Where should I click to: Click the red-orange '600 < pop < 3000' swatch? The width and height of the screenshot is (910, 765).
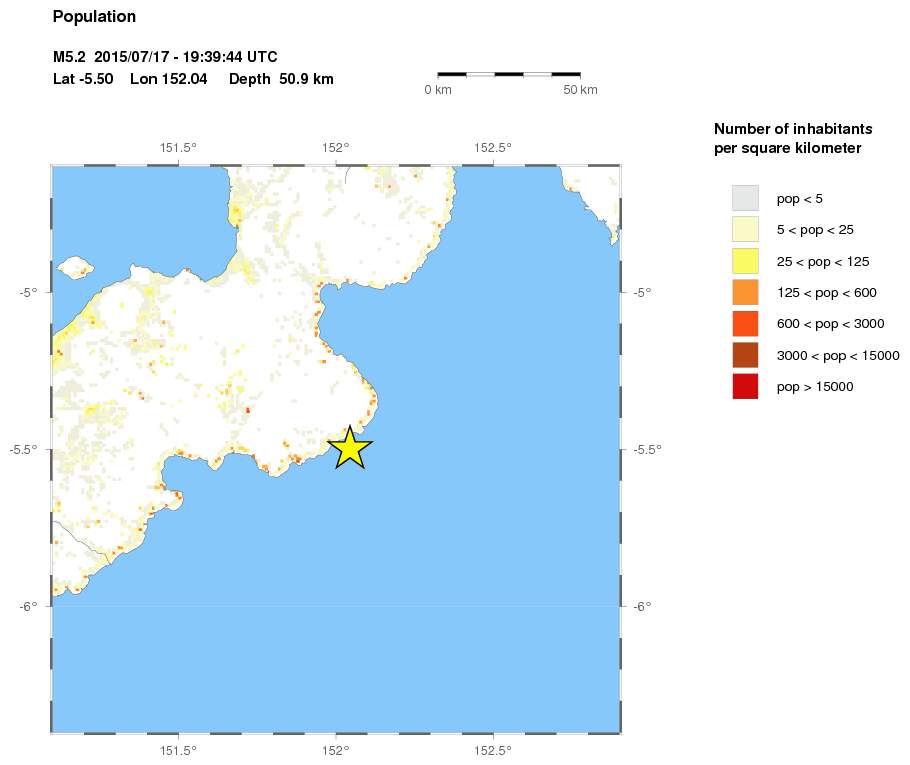745,323
